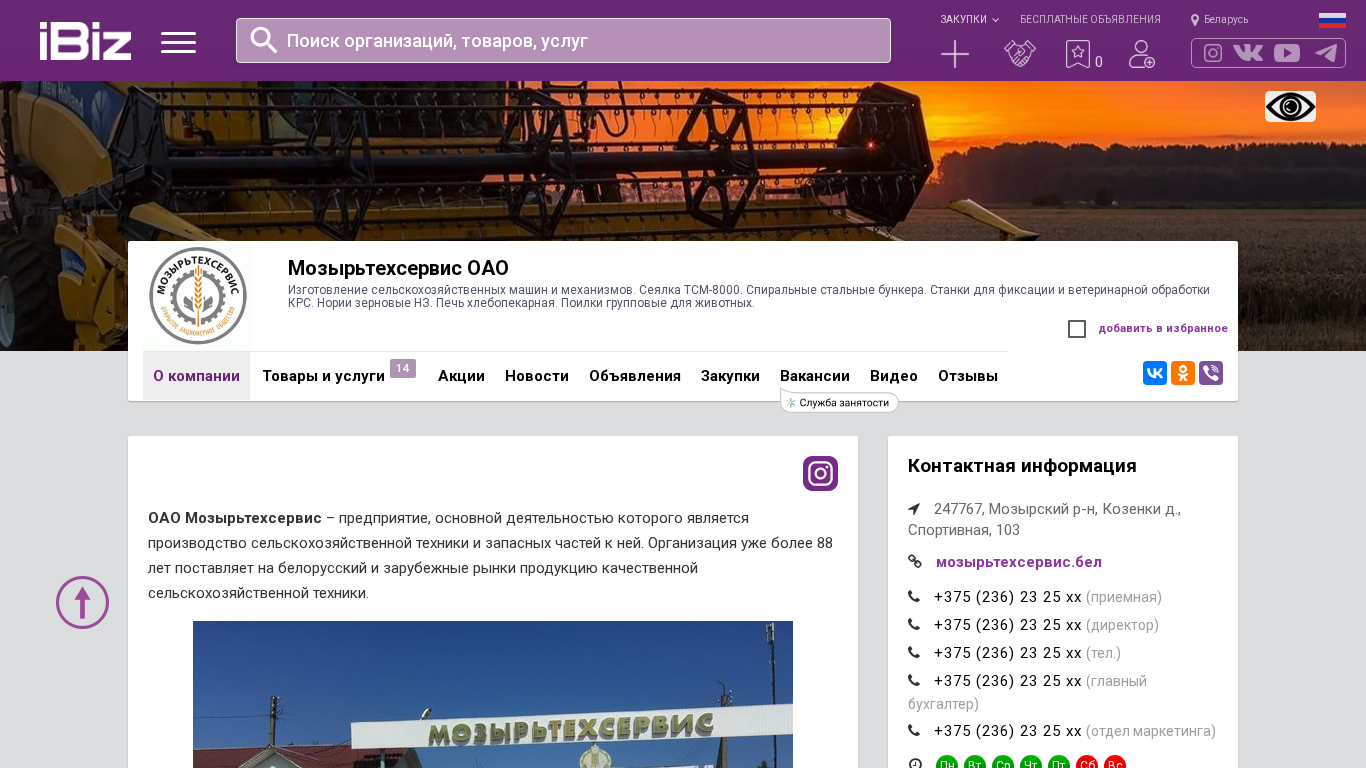Open the company Instagram icon
Screen dimensions: 1366x768
click(x=820, y=473)
